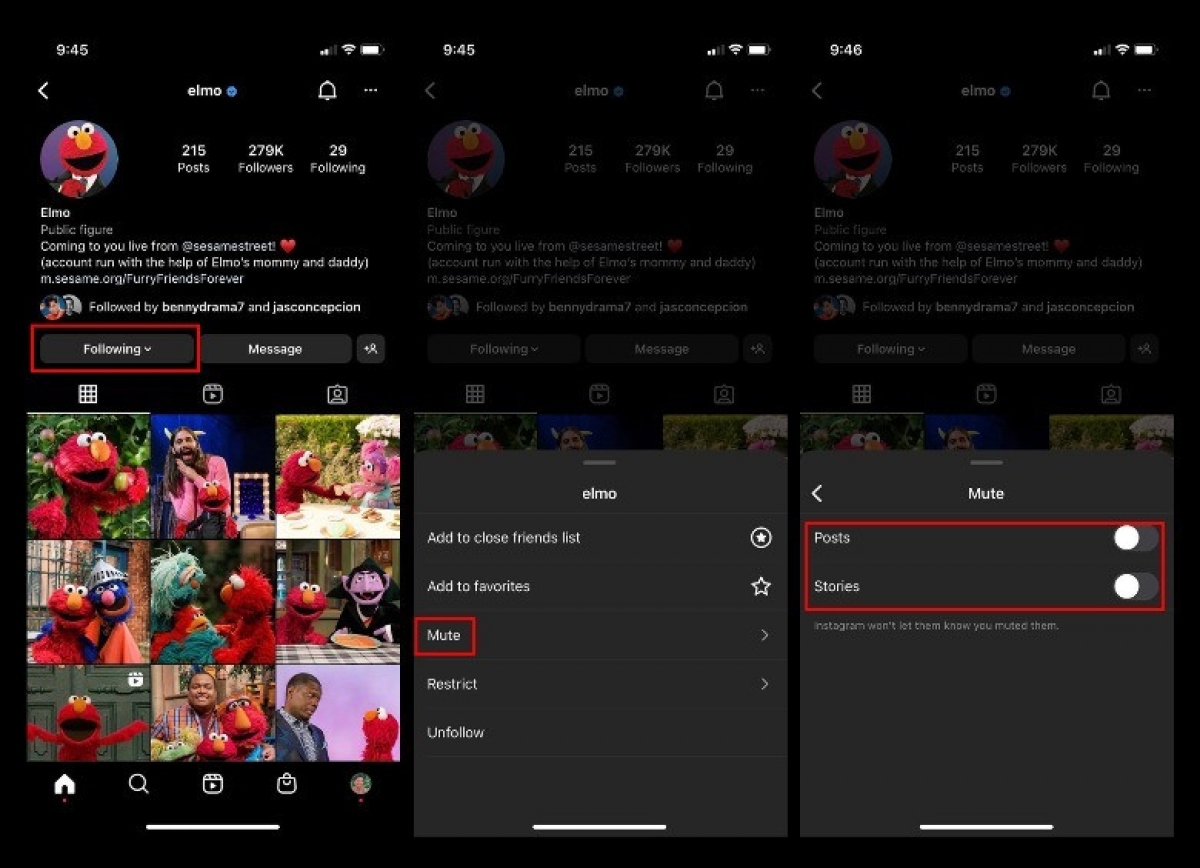1200x868 pixels.
Task: Tap the add-person suggestion icon beside the bright Message button
Action: coord(371,349)
